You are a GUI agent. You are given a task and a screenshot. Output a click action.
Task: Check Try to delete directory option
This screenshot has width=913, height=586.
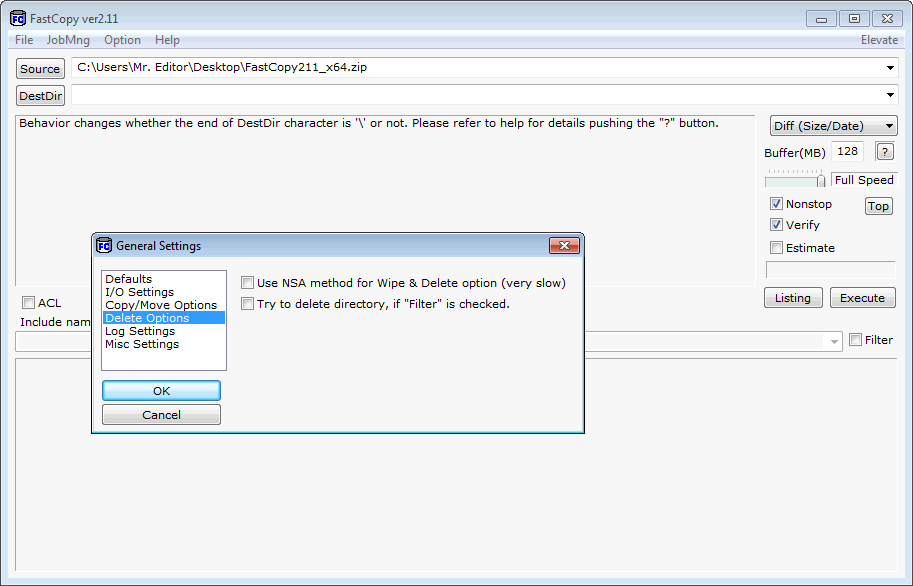(x=247, y=304)
